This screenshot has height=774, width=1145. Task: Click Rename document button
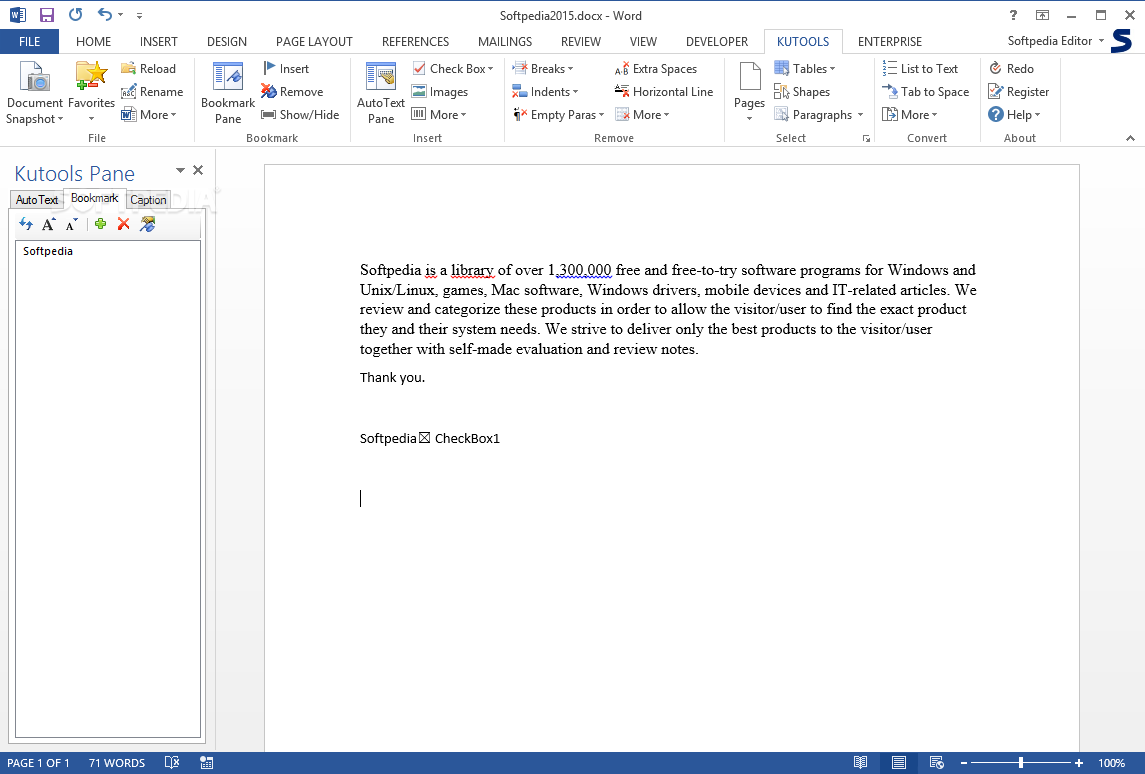click(x=152, y=92)
